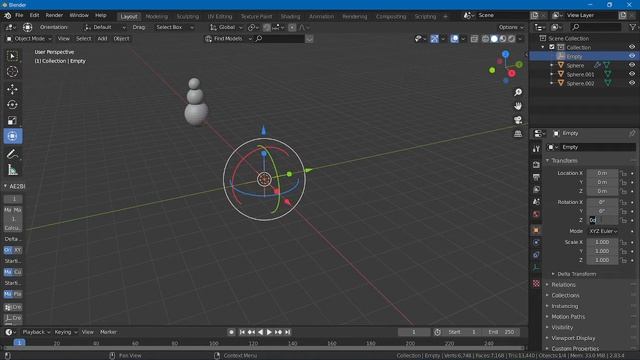Screen dimensions: 640x360
Task: Expand the Relations panel
Action: (x=563, y=284)
